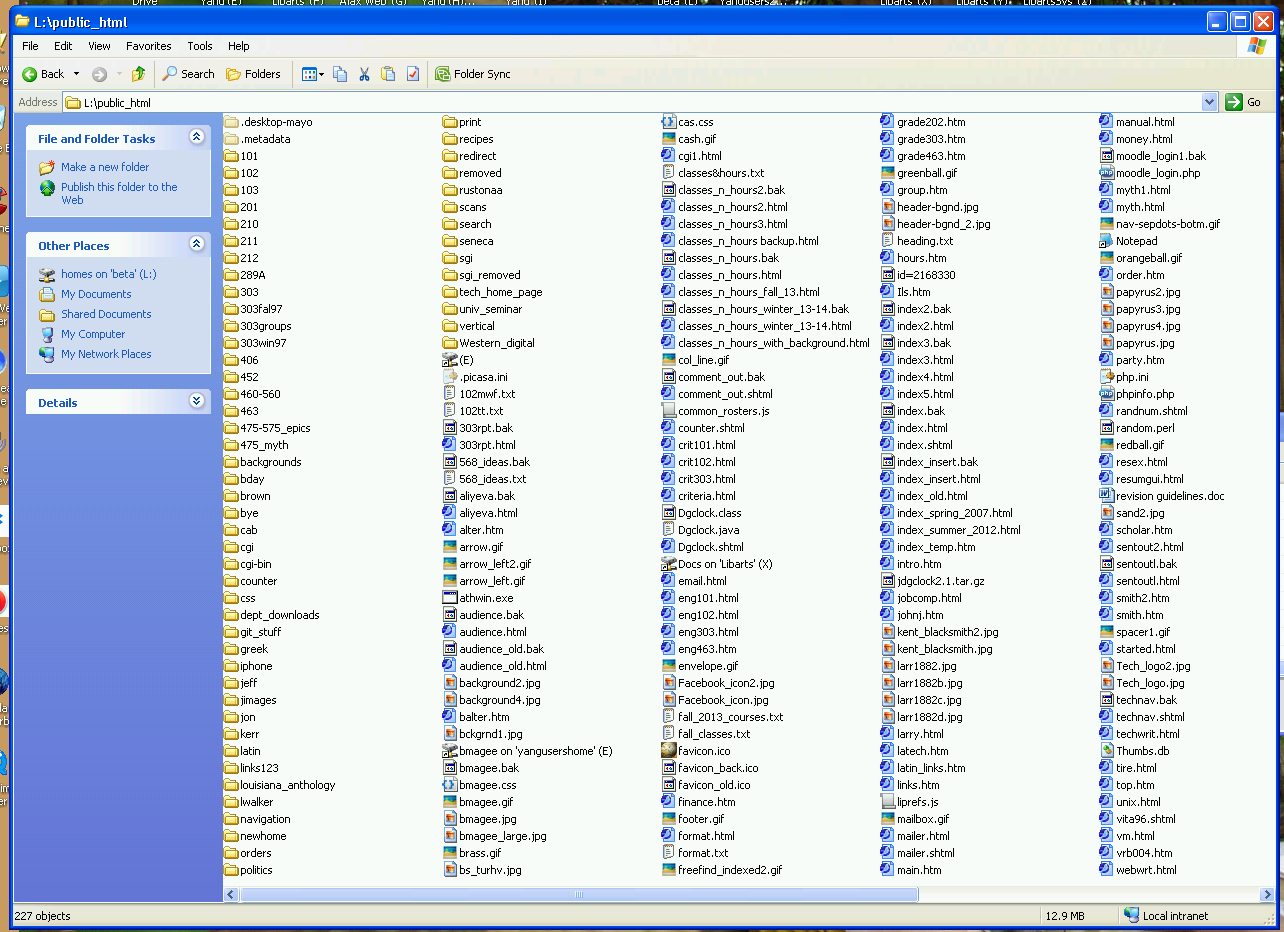
Task: Expand the address bar dropdown list
Action: click(1209, 102)
